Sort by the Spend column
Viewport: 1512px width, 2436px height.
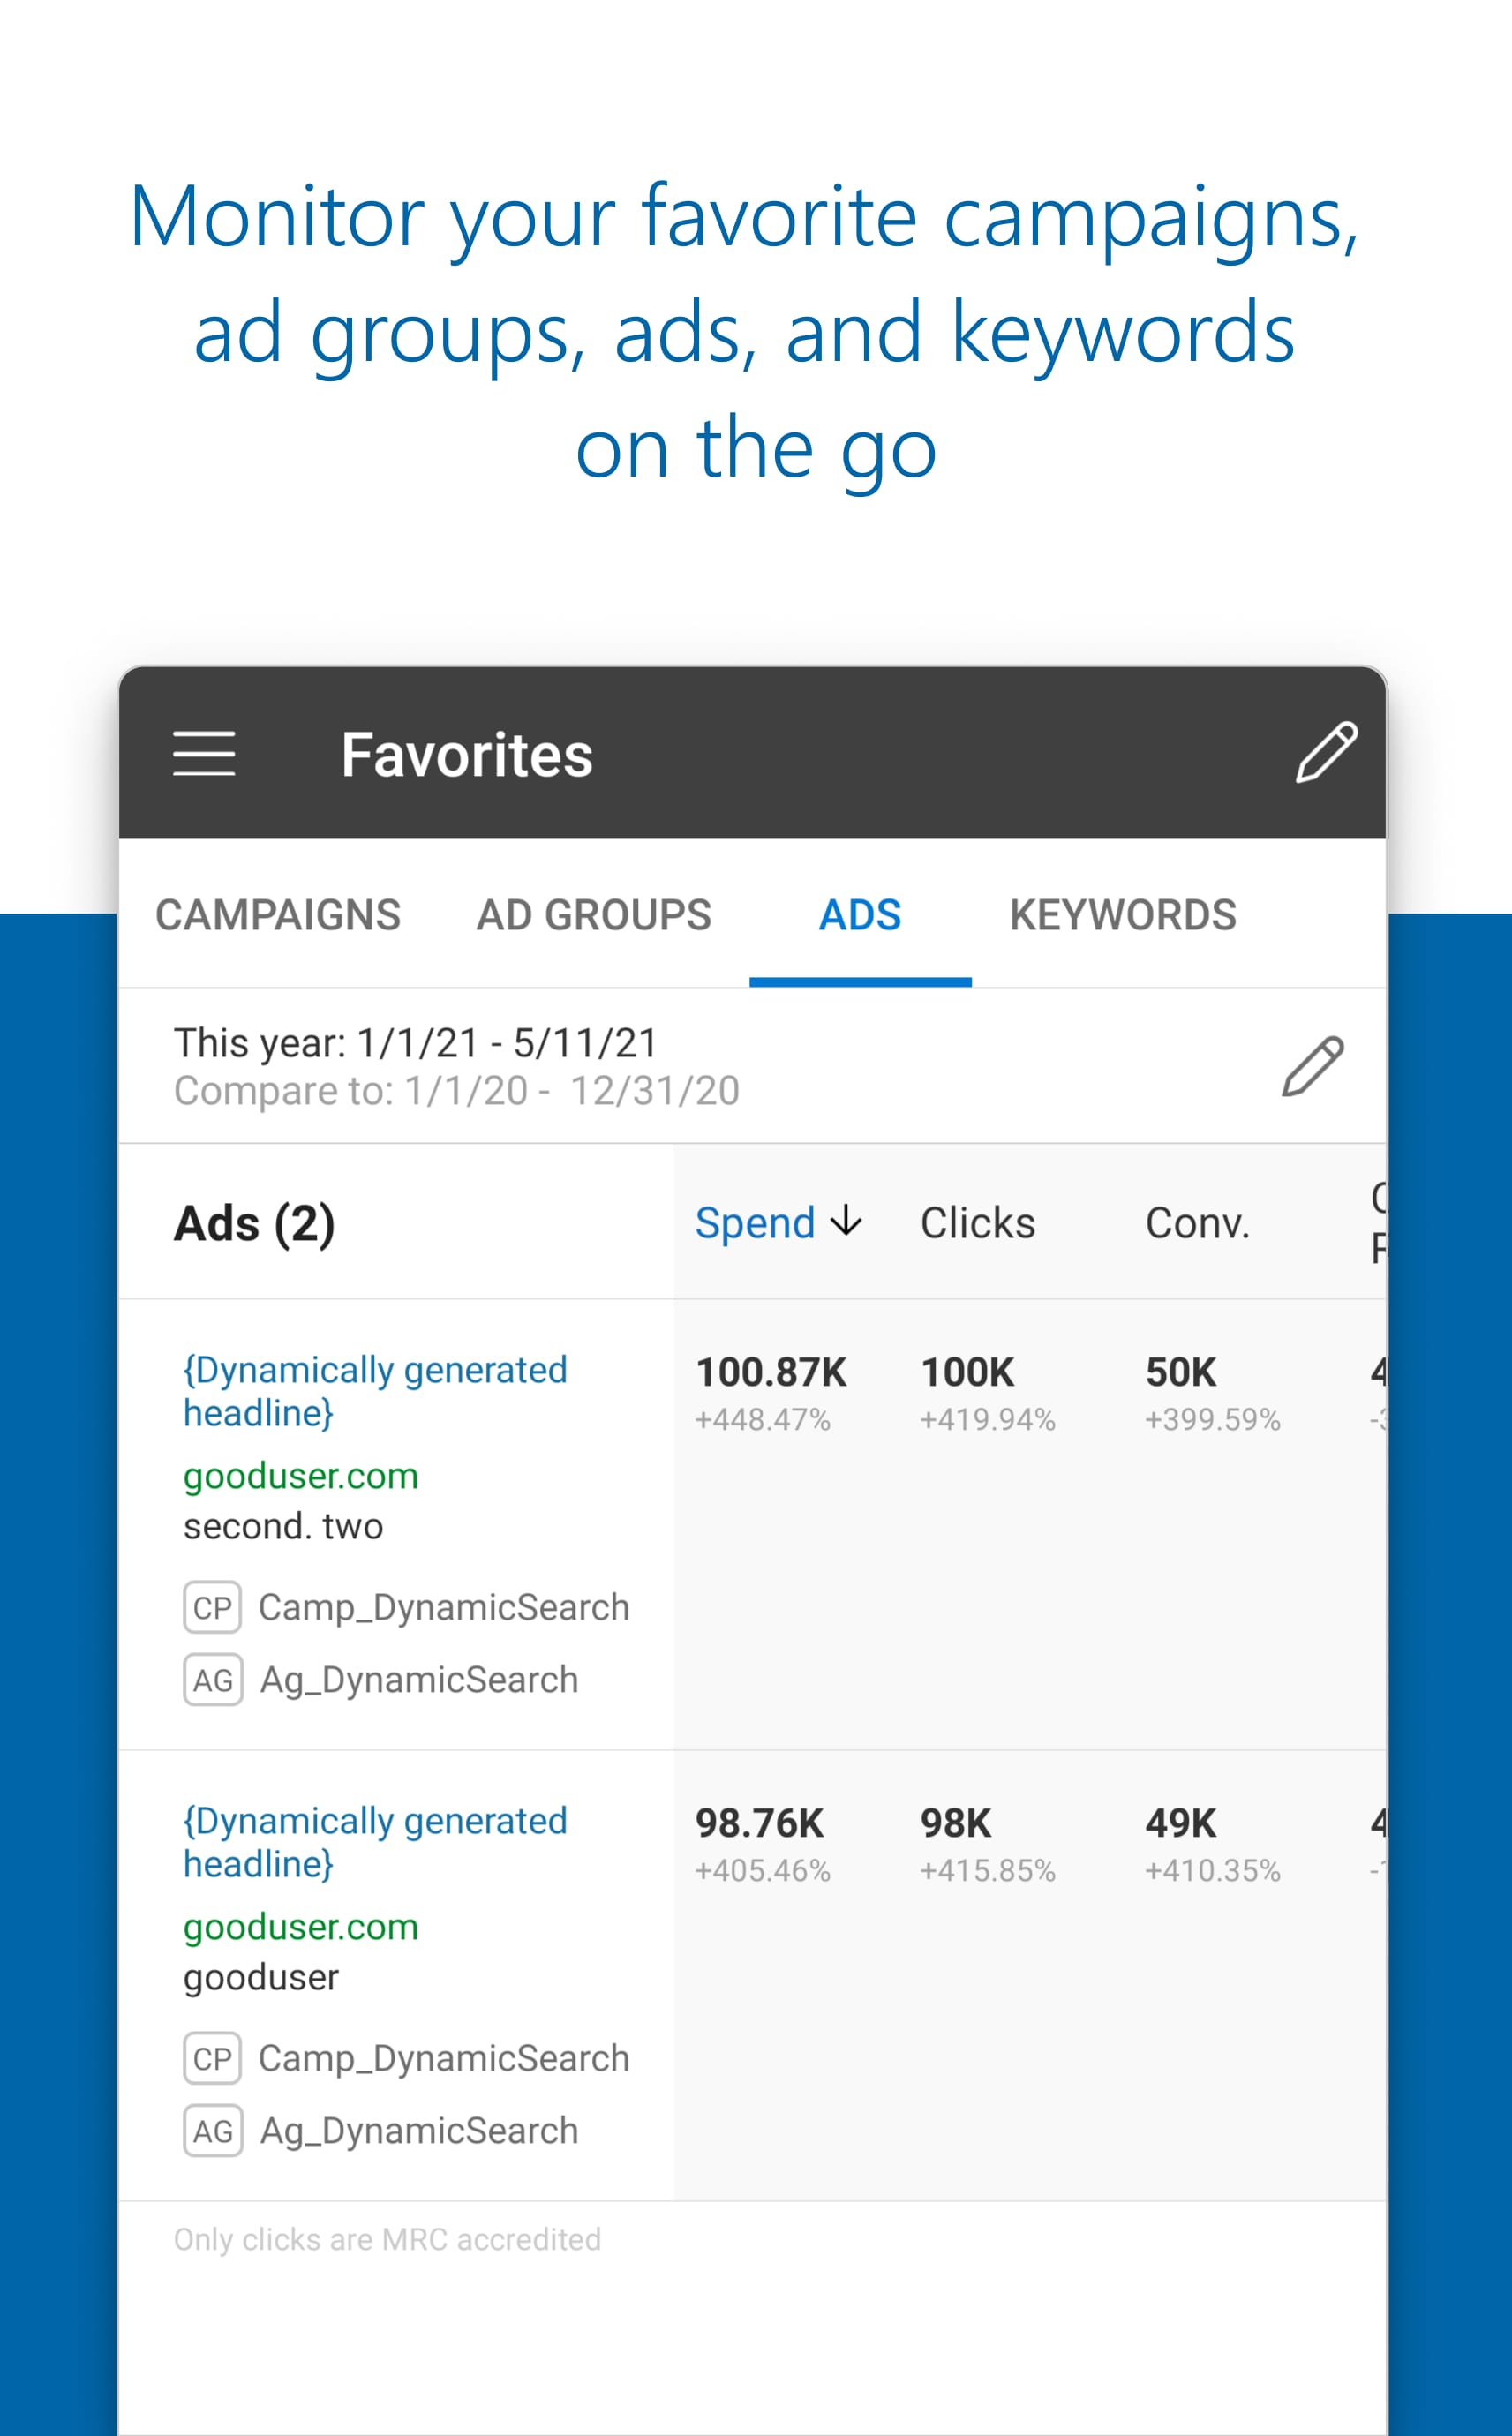(x=756, y=1222)
